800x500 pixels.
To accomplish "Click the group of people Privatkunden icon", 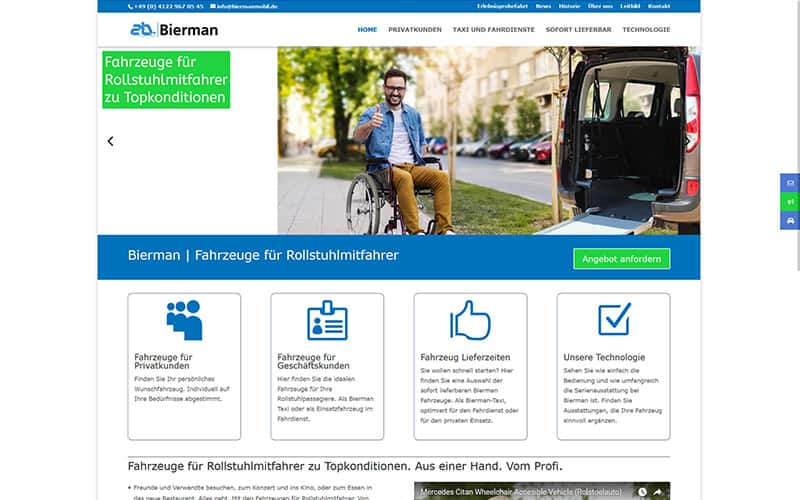I will [184, 320].
